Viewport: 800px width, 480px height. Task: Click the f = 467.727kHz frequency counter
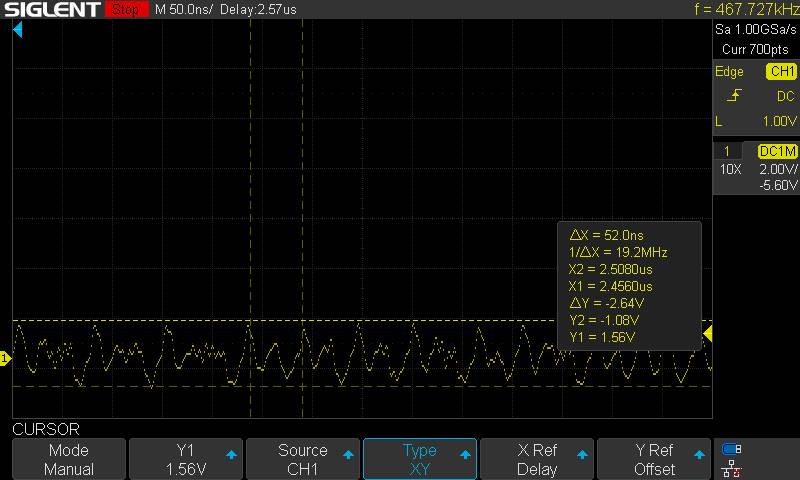pyautogui.click(x=746, y=9)
